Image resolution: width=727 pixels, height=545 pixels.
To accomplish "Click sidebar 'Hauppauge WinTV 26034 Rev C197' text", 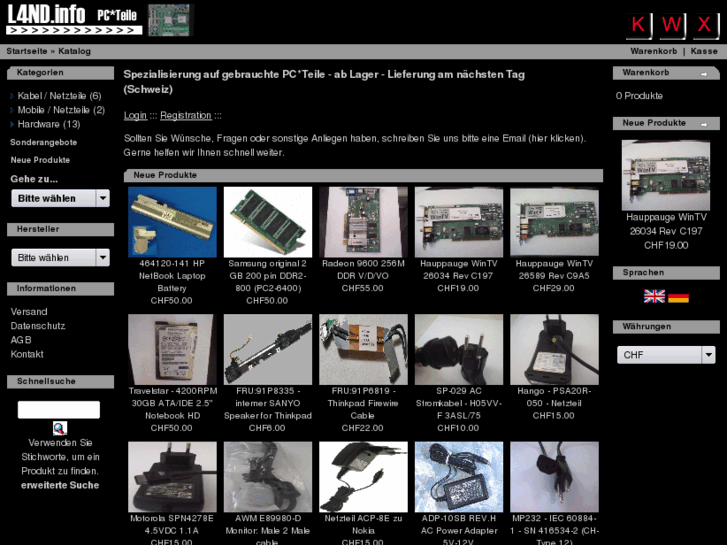I will 666,224.
